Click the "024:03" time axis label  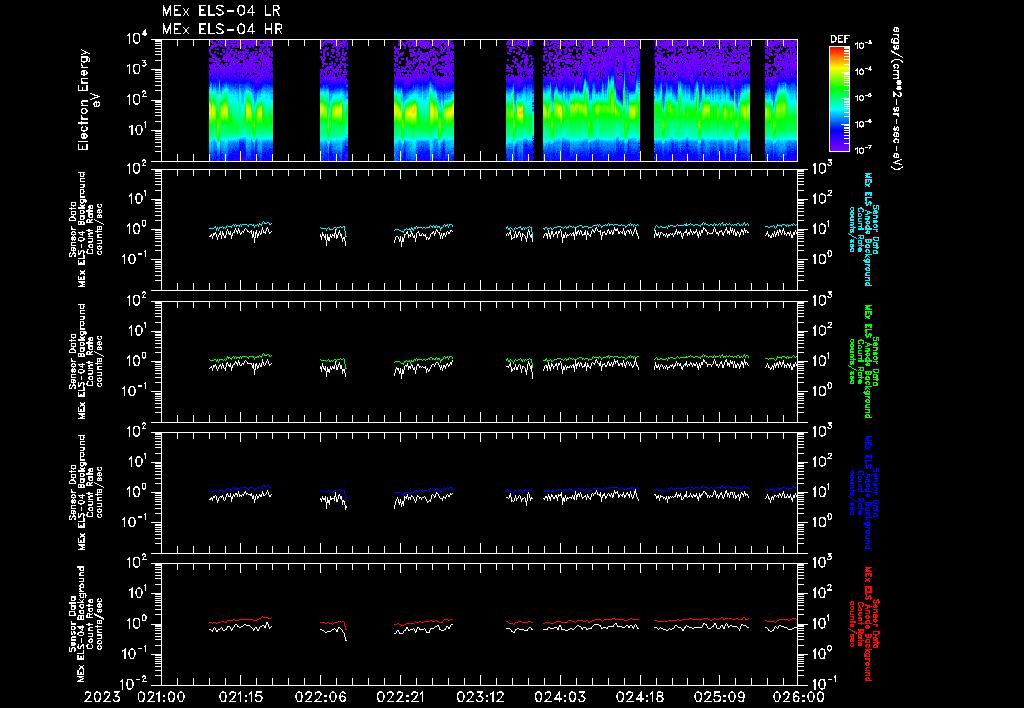559,697
